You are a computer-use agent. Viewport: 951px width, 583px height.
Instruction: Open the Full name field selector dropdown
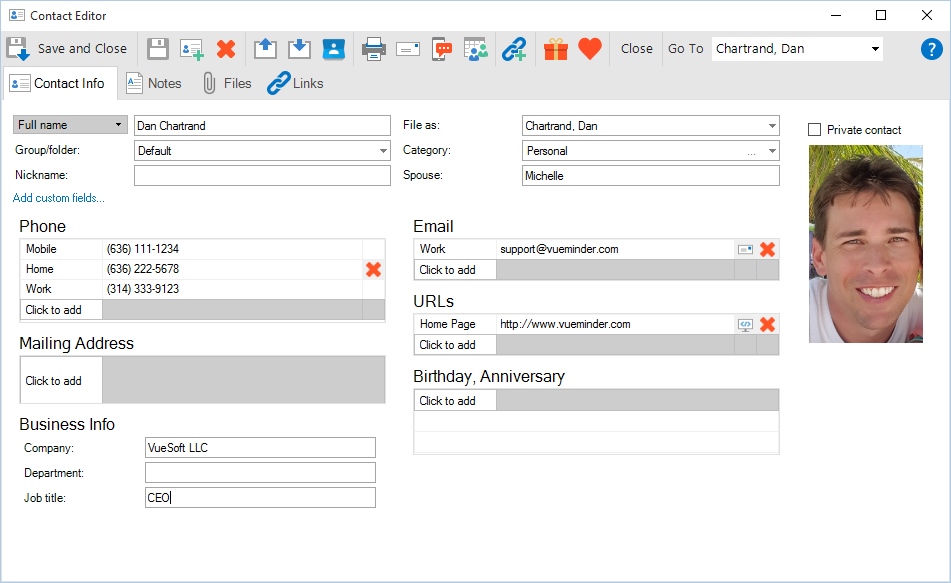(119, 124)
